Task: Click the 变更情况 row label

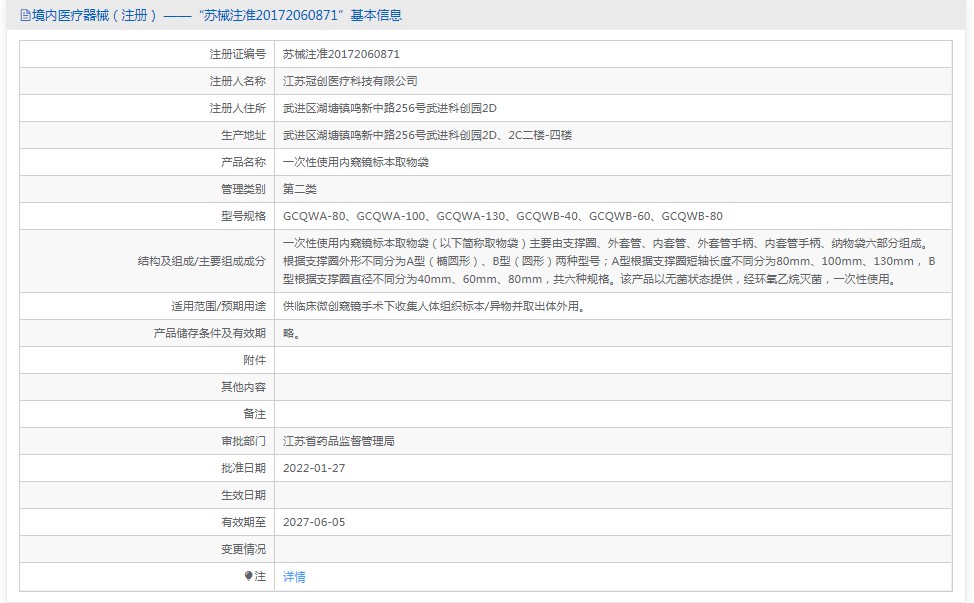Action: click(x=243, y=549)
